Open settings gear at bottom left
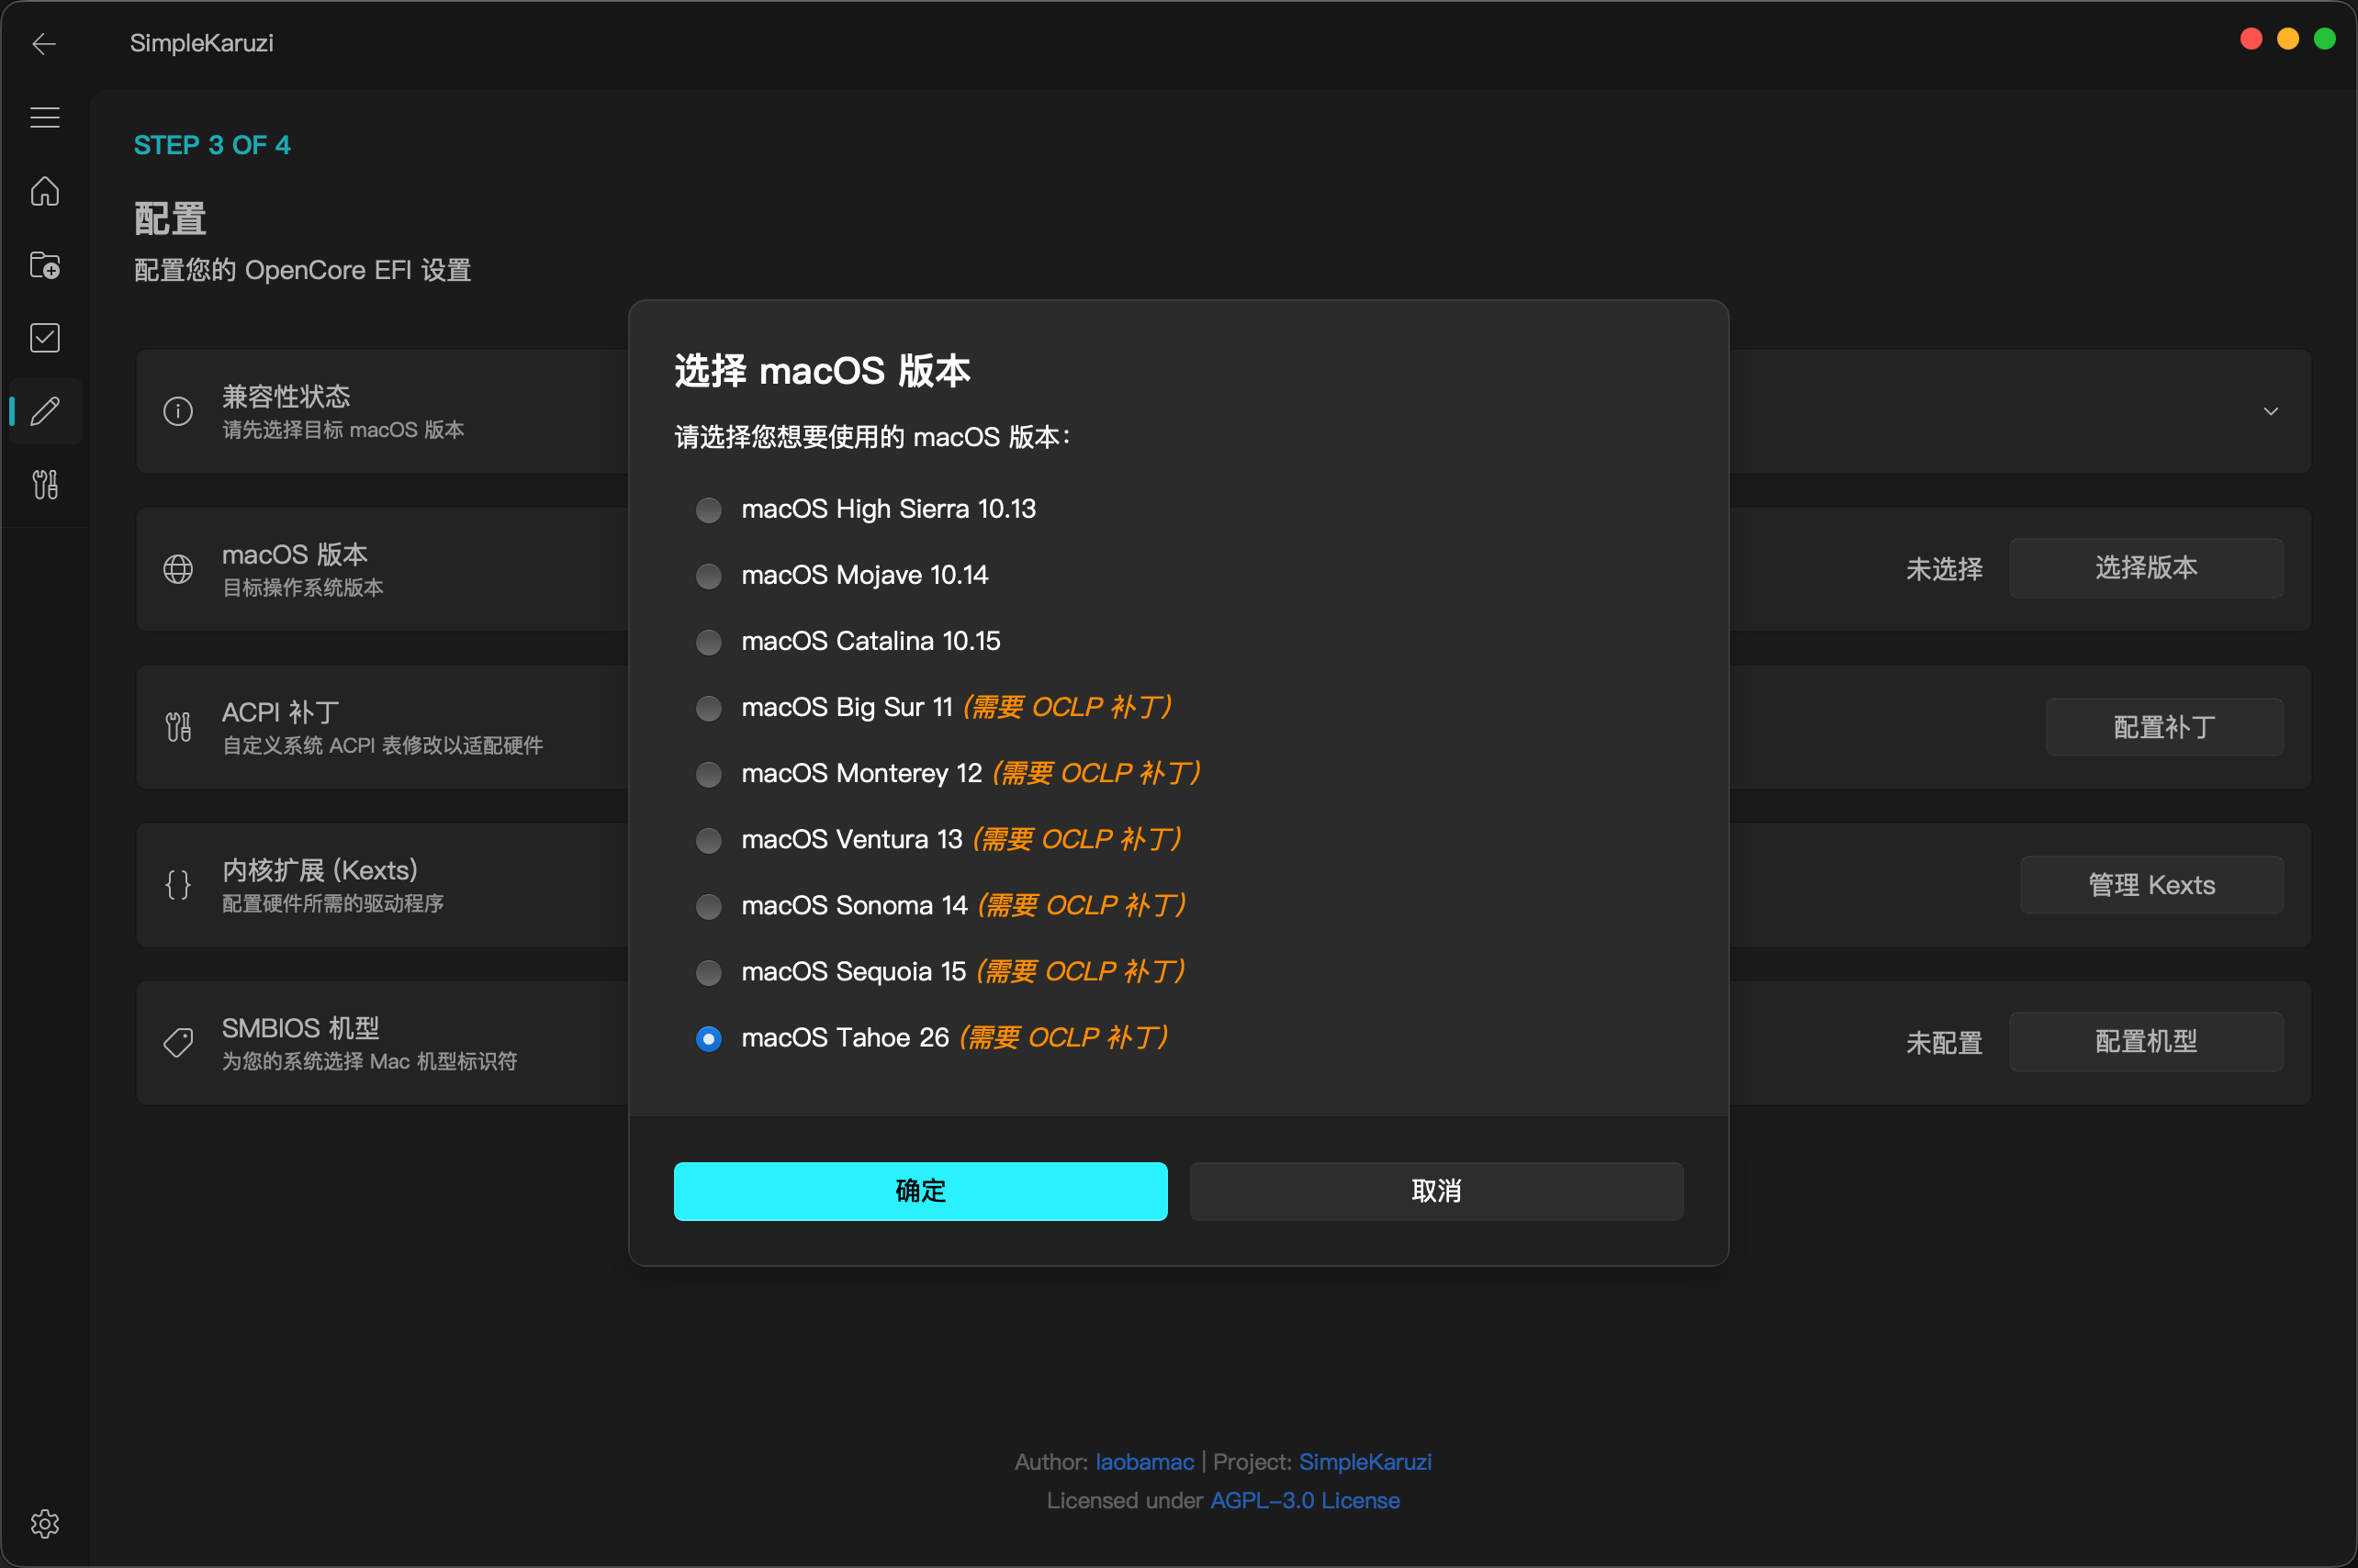This screenshot has width=2358, height=1568. coord(44,1523)
